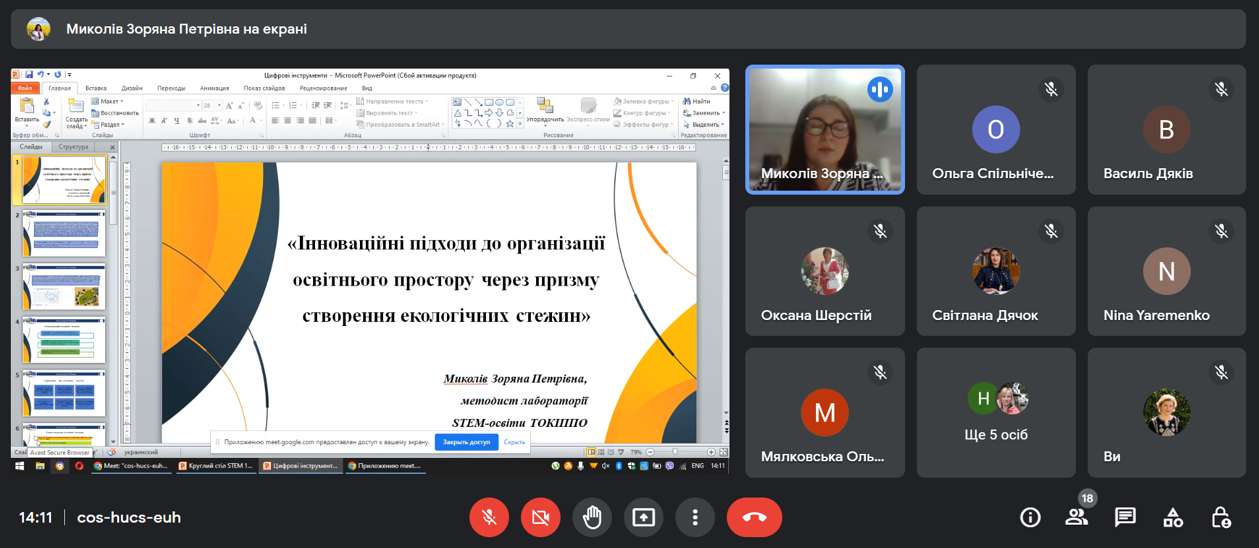Screen dimensions: 1259x548
Task: Select Миколів Зоряна participant video tile
Action: [825, 129]
